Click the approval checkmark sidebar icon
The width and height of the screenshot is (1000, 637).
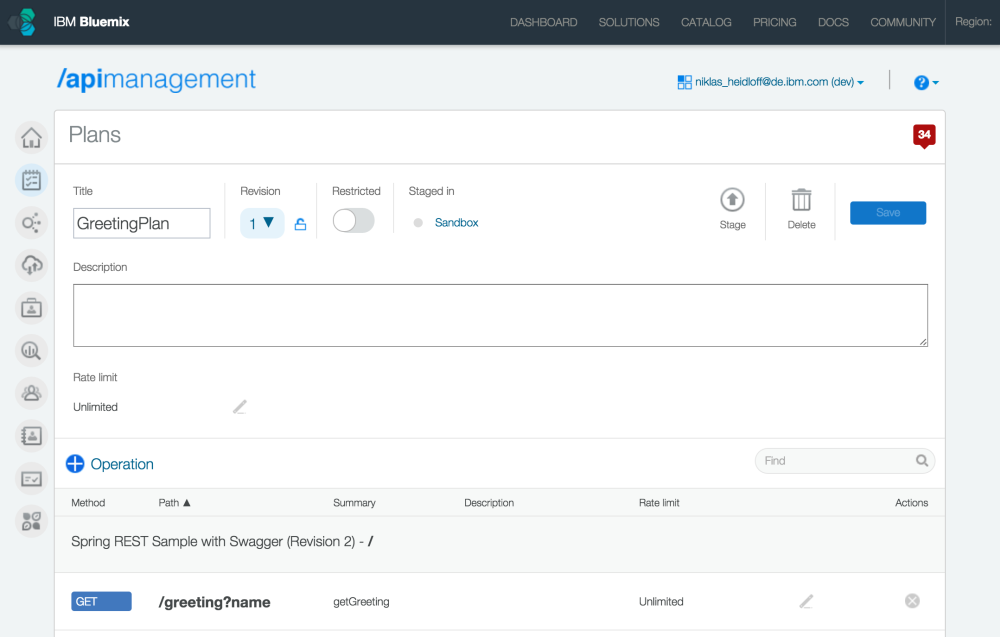click(x=31, y=478)
